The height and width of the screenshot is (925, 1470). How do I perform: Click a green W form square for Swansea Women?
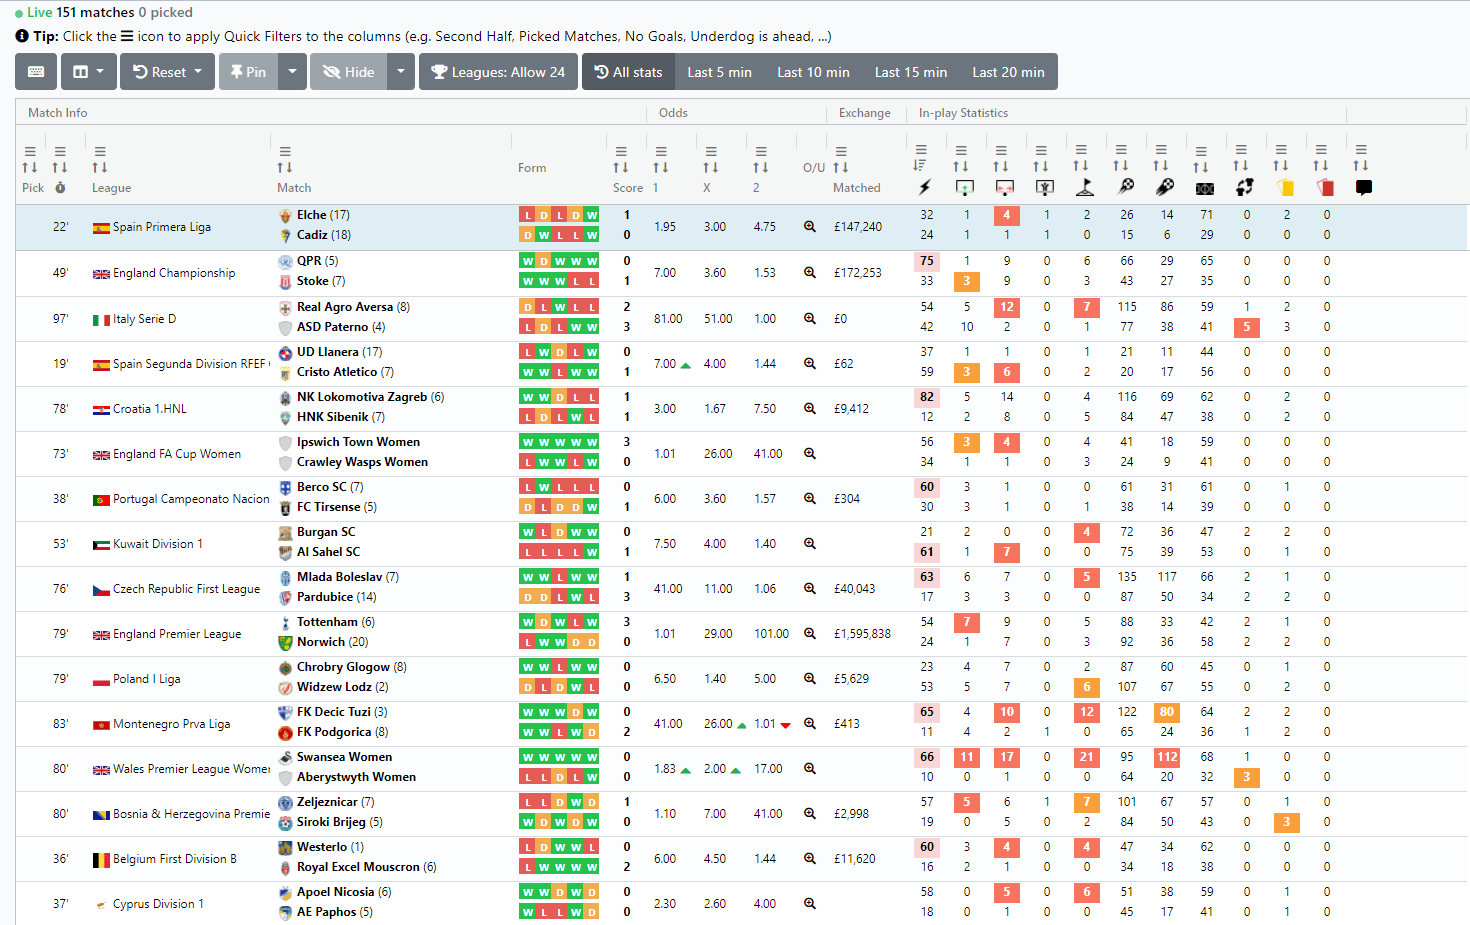[x=526, y=756]
